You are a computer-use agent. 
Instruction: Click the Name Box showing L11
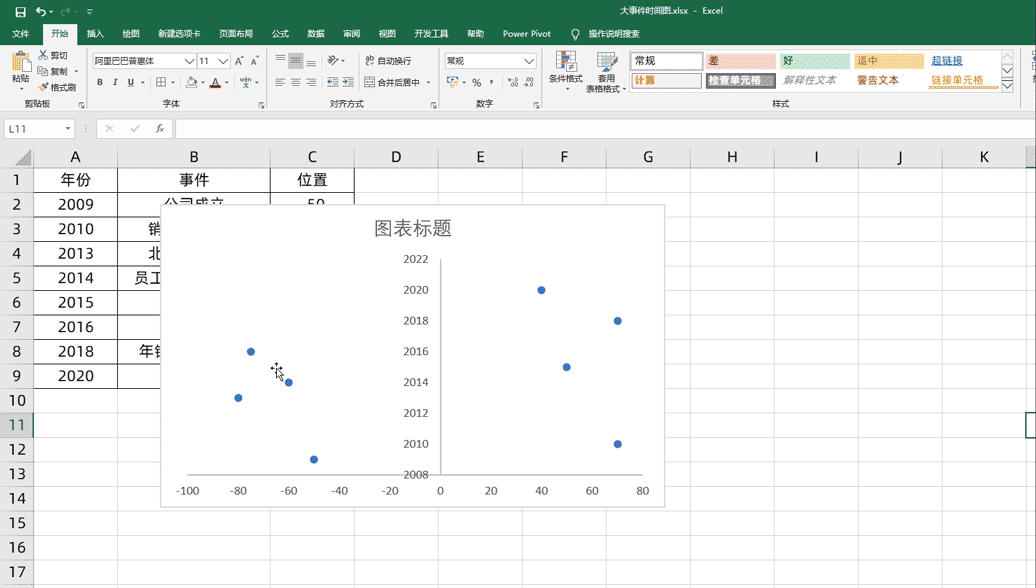pyautogui.click(x=39, y=129)
